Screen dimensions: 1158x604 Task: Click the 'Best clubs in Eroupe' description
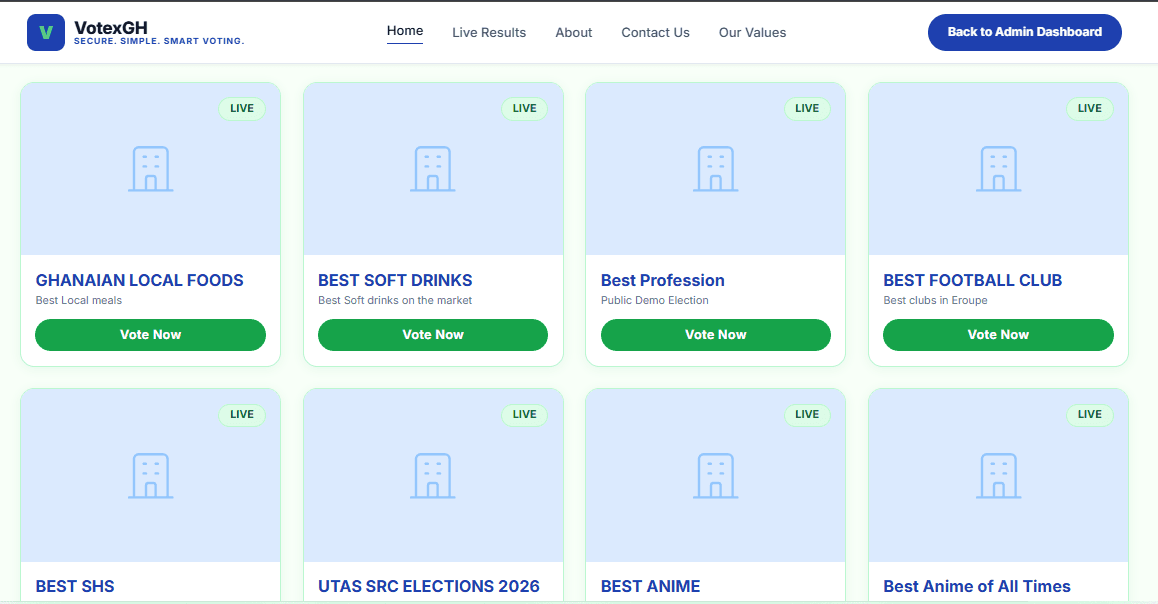pyautogui.click(x=935, y=301)
